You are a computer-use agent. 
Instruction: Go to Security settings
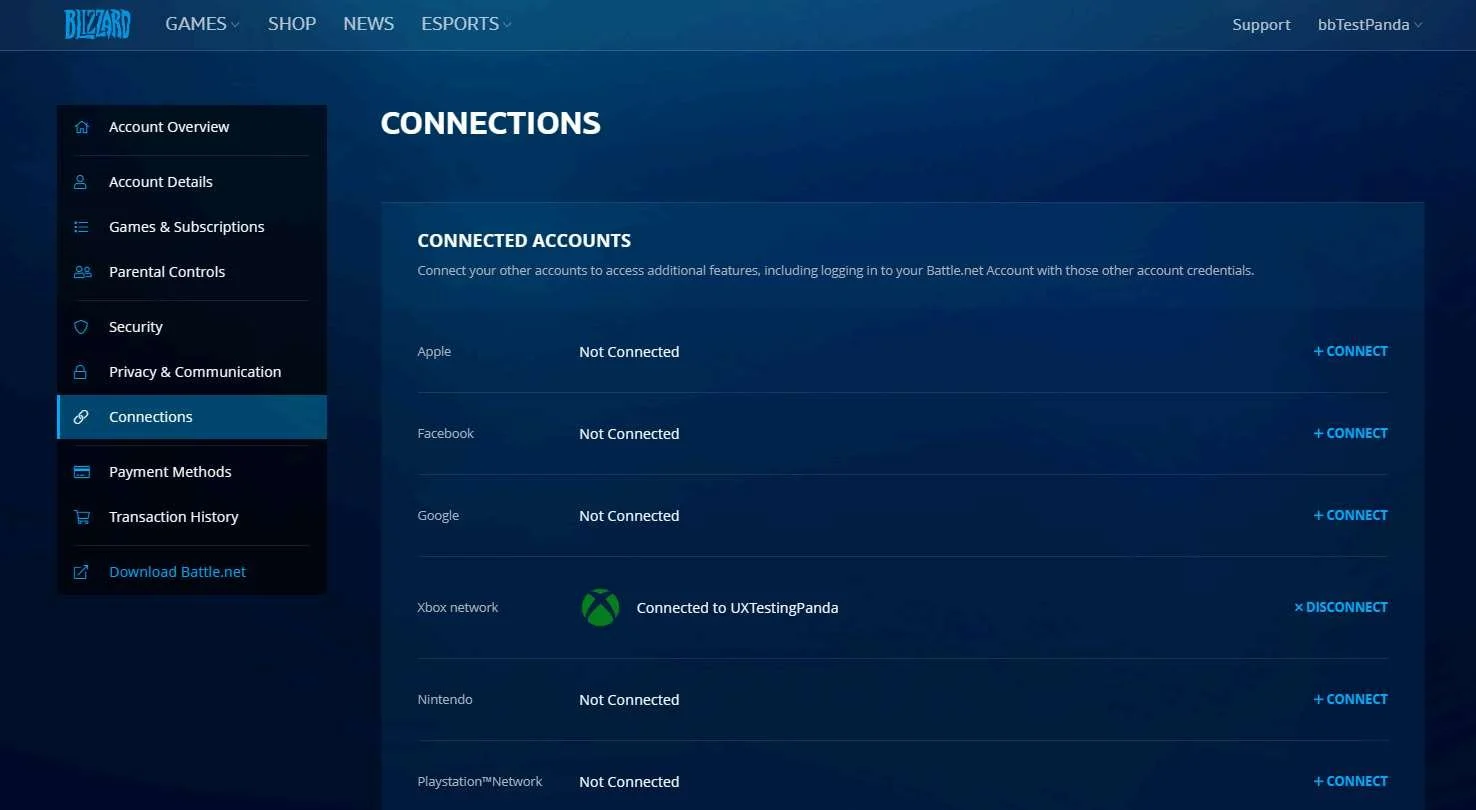coord(192,327)
